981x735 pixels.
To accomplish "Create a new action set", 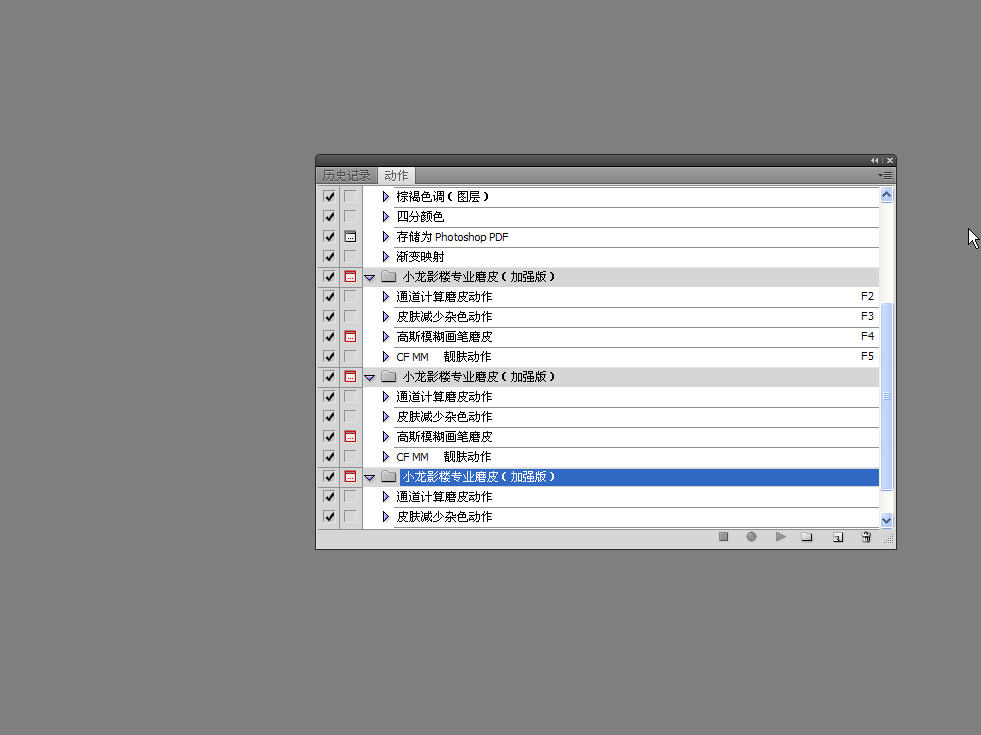I will click(807, 537).
